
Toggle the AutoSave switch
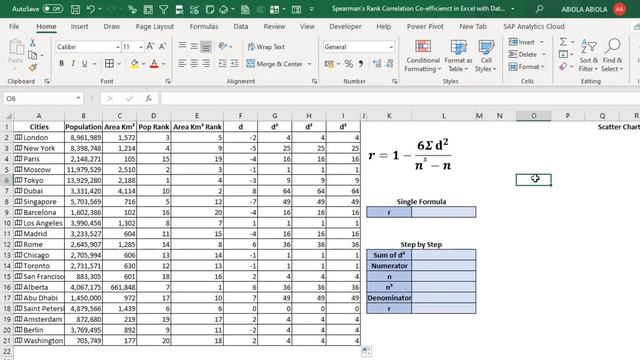[x=53, y=9]
